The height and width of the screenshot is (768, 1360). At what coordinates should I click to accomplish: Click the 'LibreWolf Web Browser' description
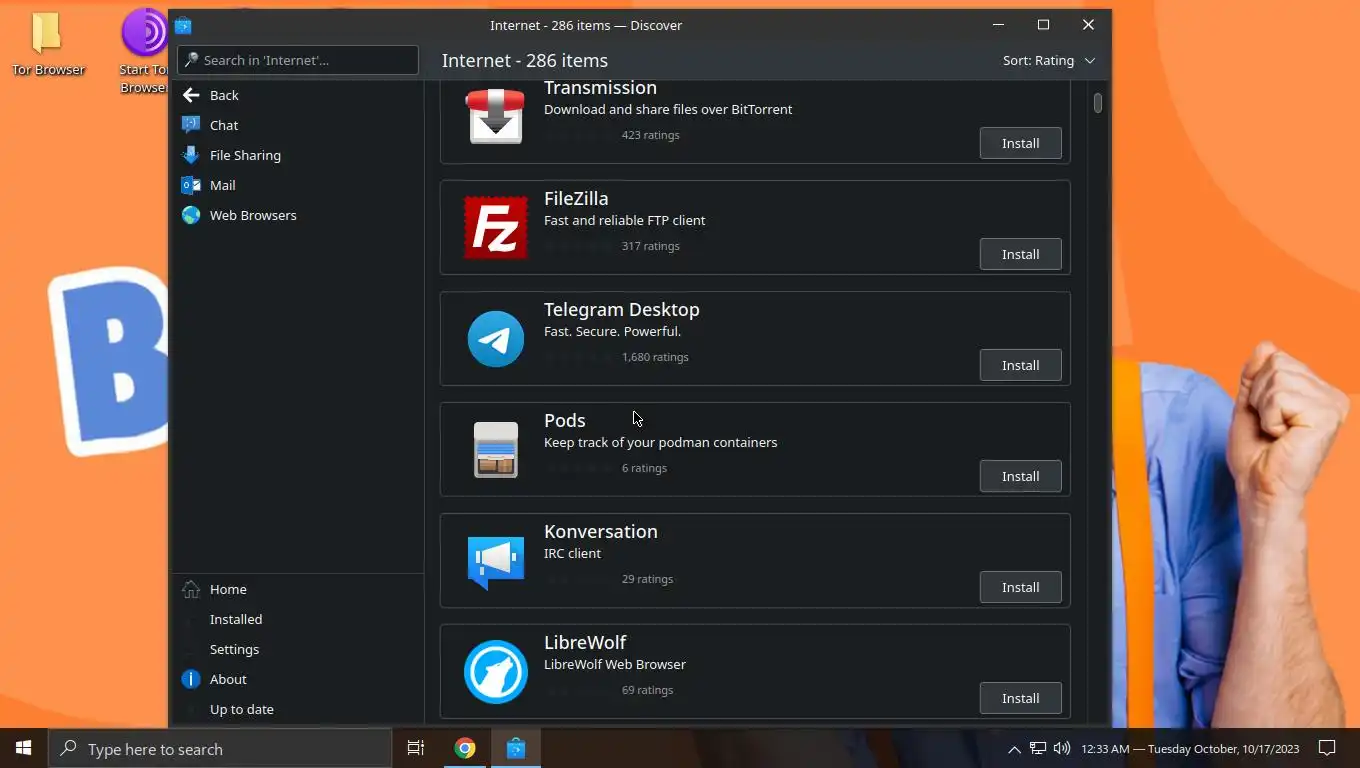tap(614, 664)
